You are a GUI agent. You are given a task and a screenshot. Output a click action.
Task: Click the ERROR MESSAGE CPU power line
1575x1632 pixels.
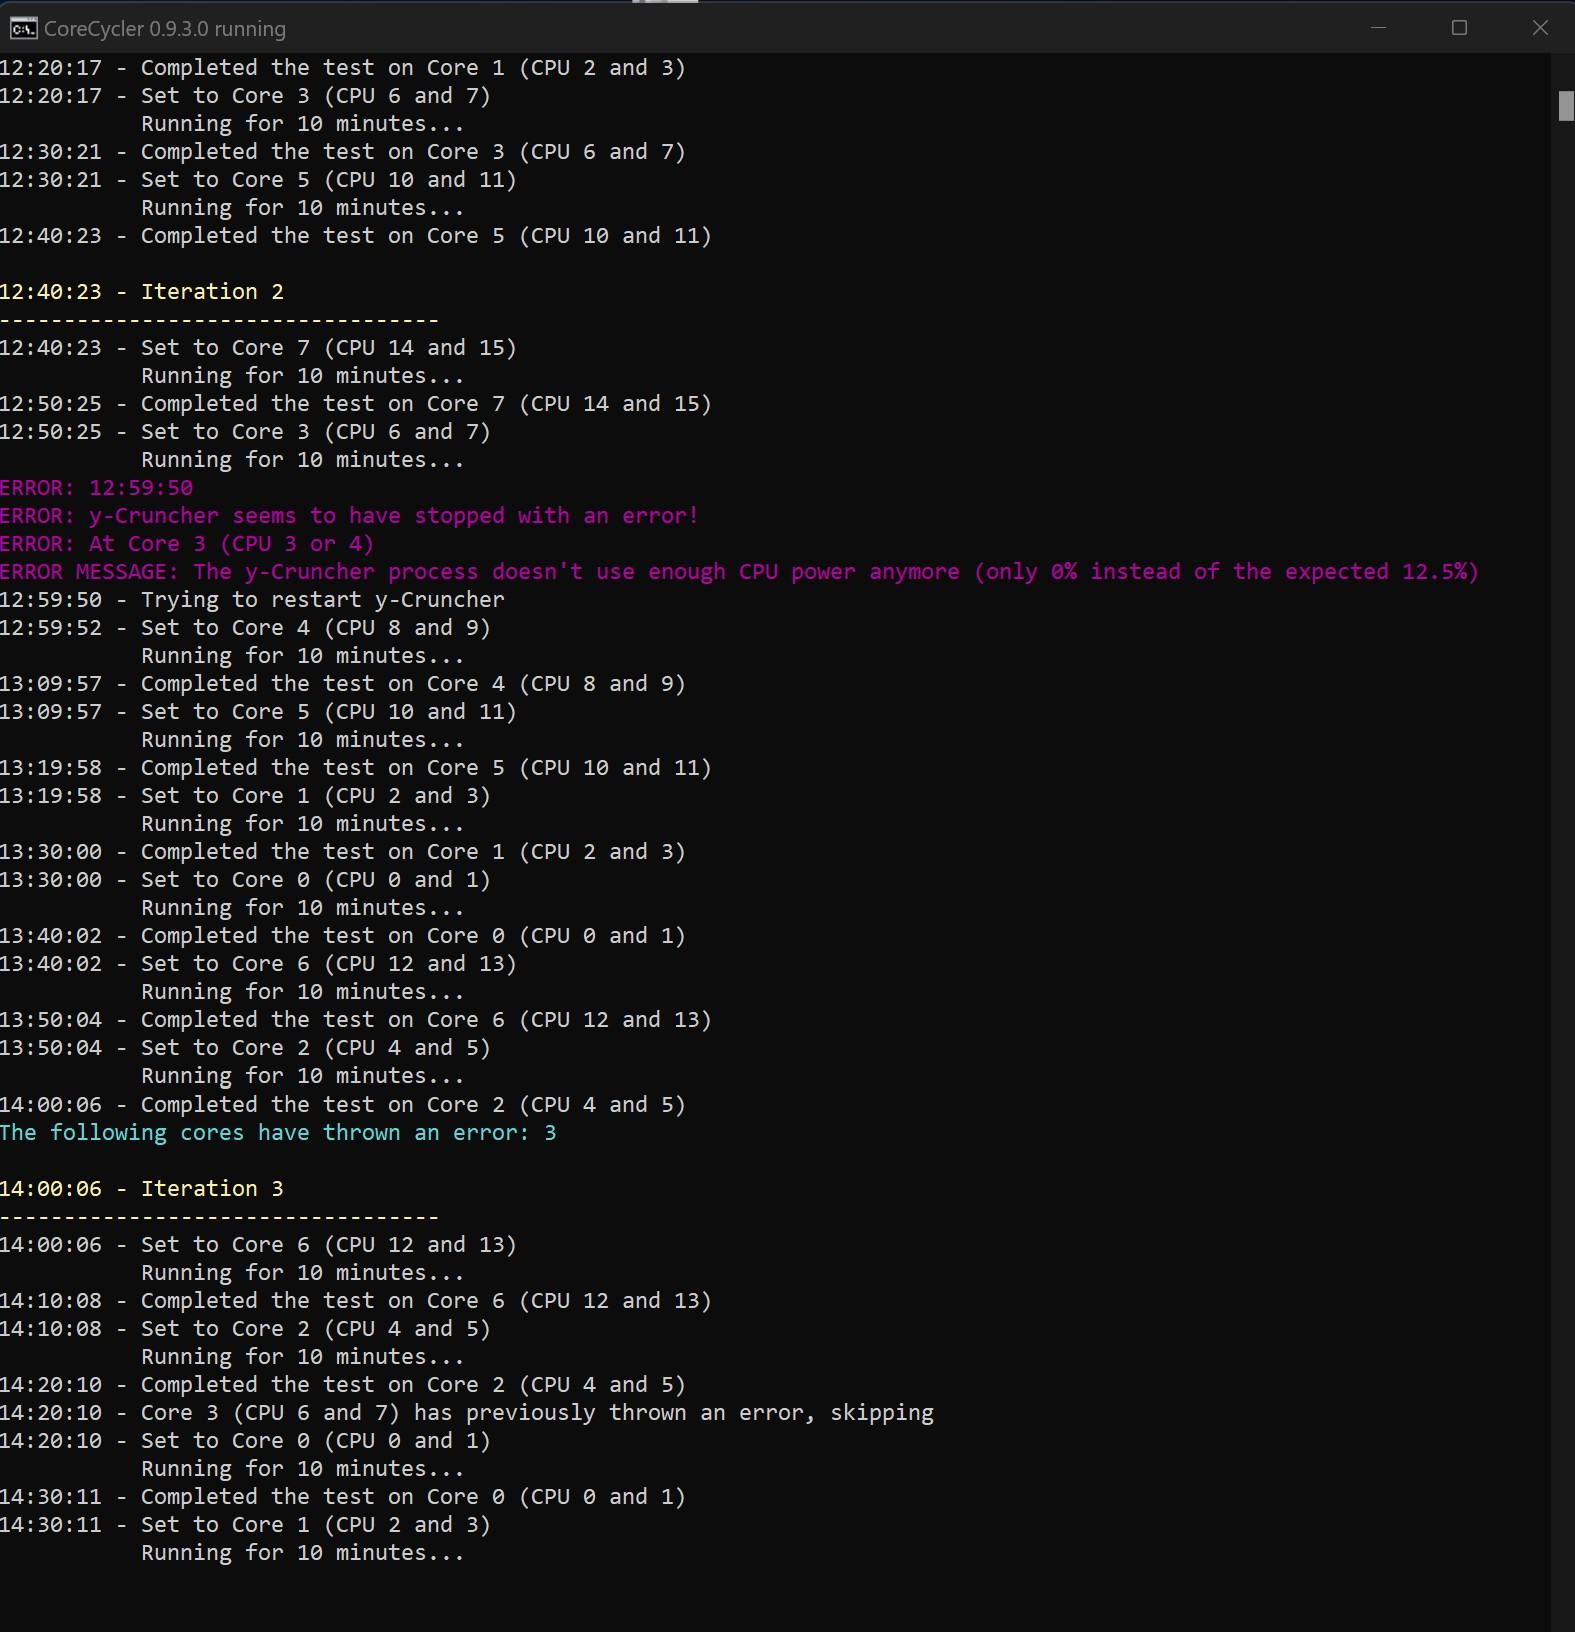coord(738,572)
